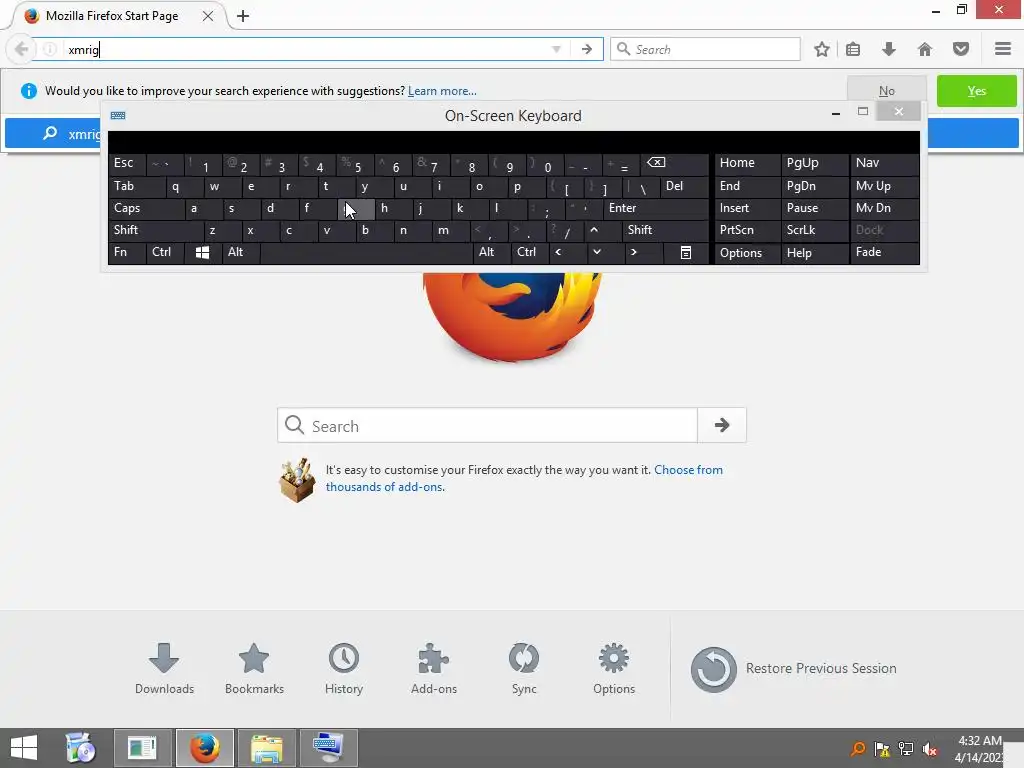Toggle the left Shift key

coord(155,230)
